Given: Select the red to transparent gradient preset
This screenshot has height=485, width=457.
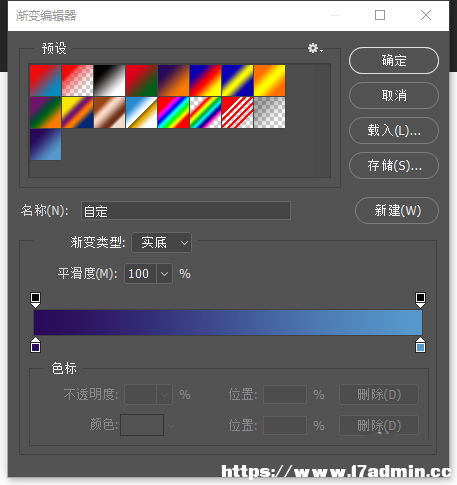Looking at the screenshot, I should click(x=77, y=80).
